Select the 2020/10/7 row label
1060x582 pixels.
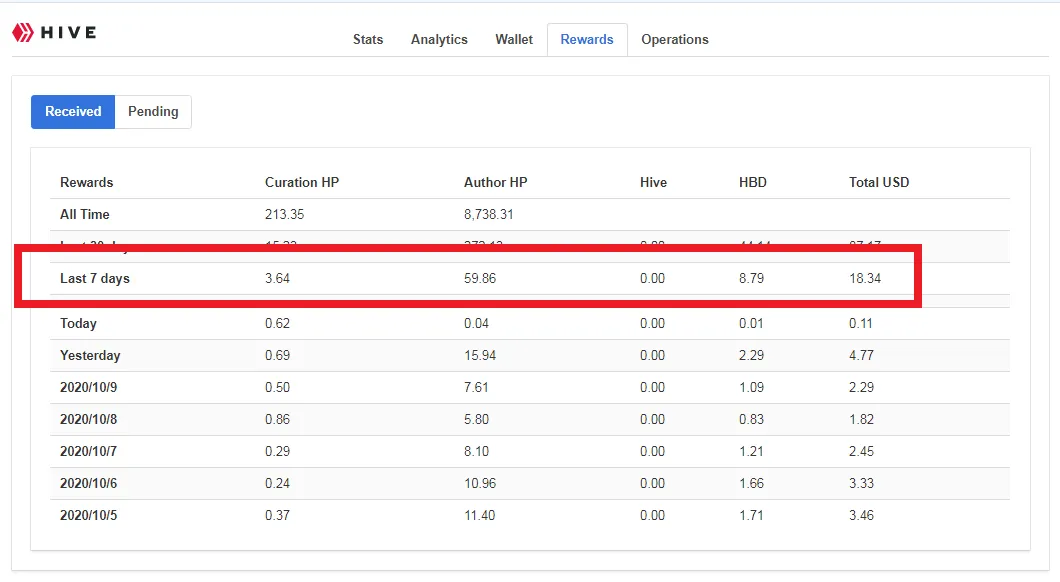(x=89, y=452)
